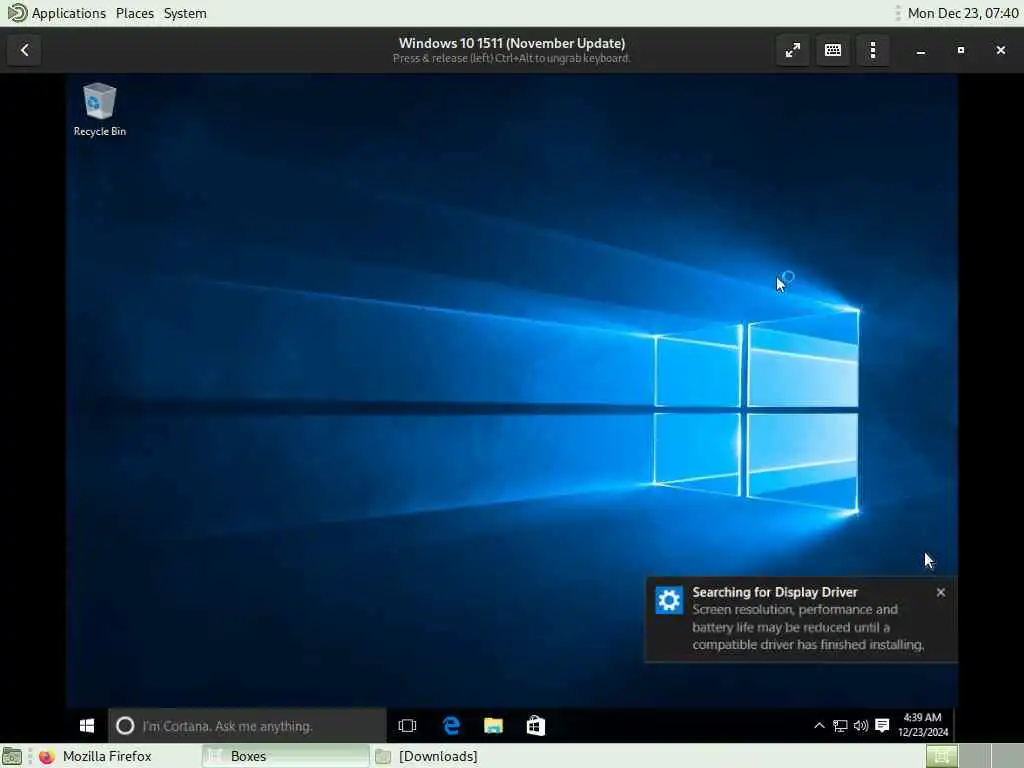Minimize the Boxes window
This screenshot has height=768, width=1024.
tap(921, 50)
